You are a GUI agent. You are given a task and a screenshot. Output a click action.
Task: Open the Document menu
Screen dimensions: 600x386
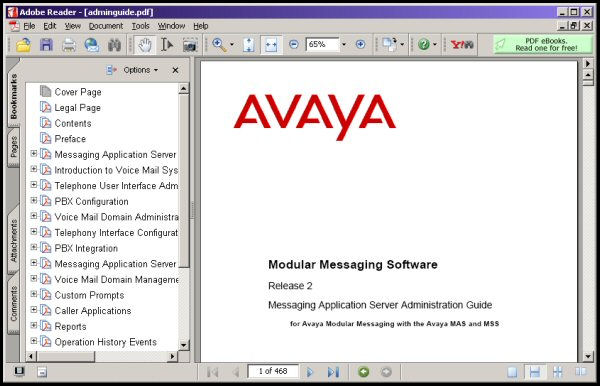click(x=106, y=26)
